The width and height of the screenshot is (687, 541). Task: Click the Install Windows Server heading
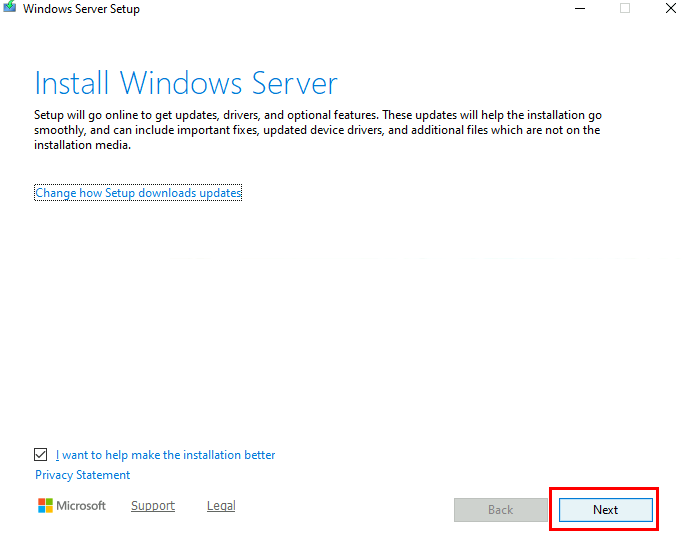186,83
